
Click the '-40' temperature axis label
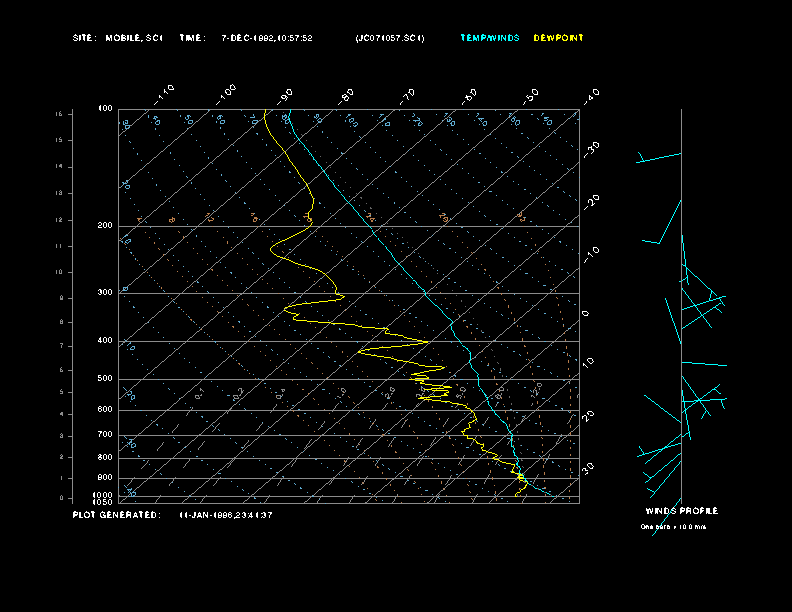coord(591,96)
